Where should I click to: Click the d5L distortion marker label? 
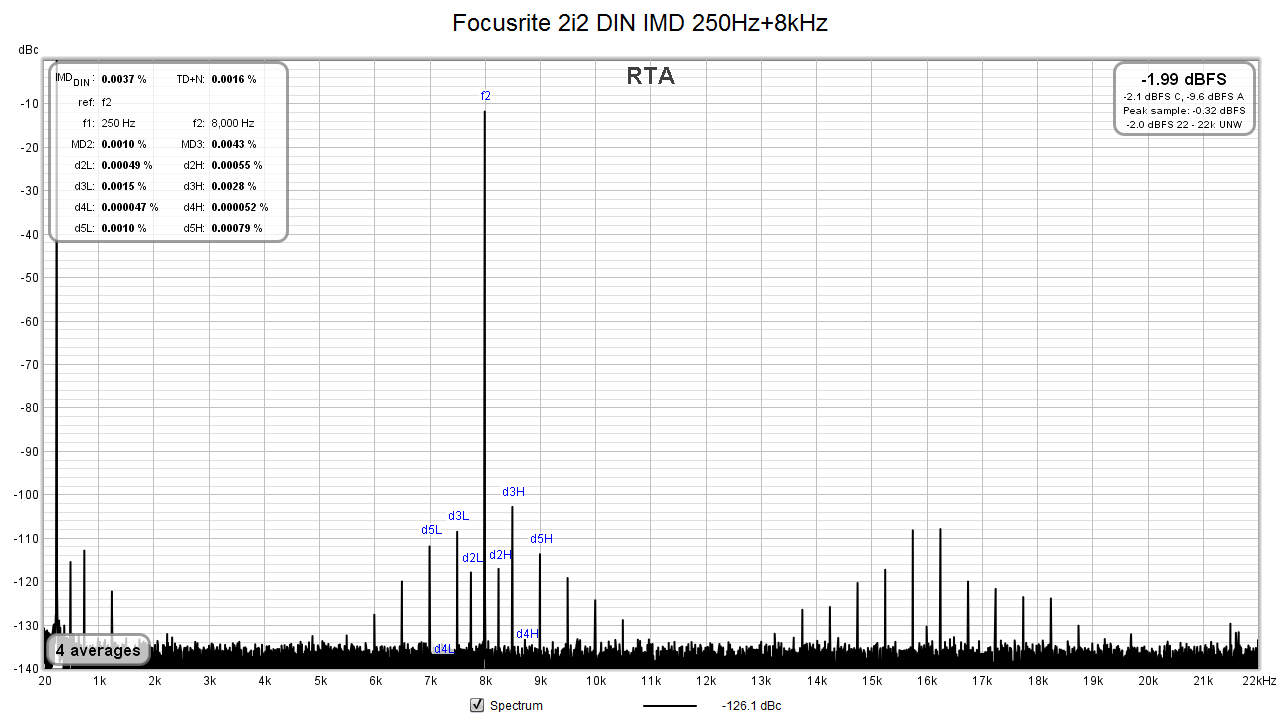(x=431, y=530)
